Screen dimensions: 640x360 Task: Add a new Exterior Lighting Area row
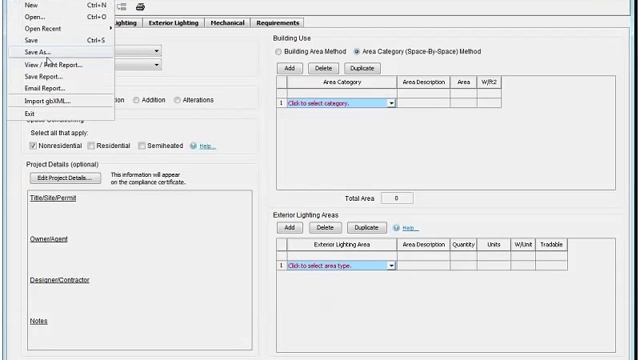click(290, 228)
